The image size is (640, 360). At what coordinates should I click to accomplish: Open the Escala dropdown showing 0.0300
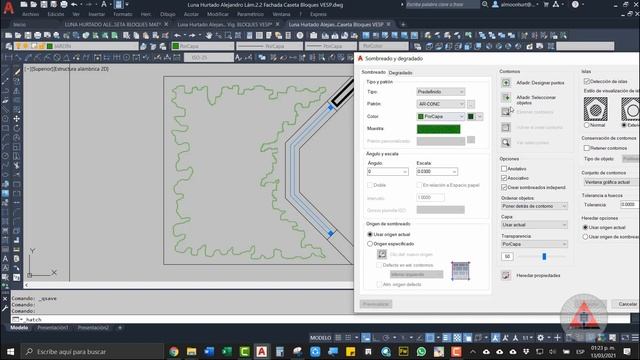pos(437,172)
